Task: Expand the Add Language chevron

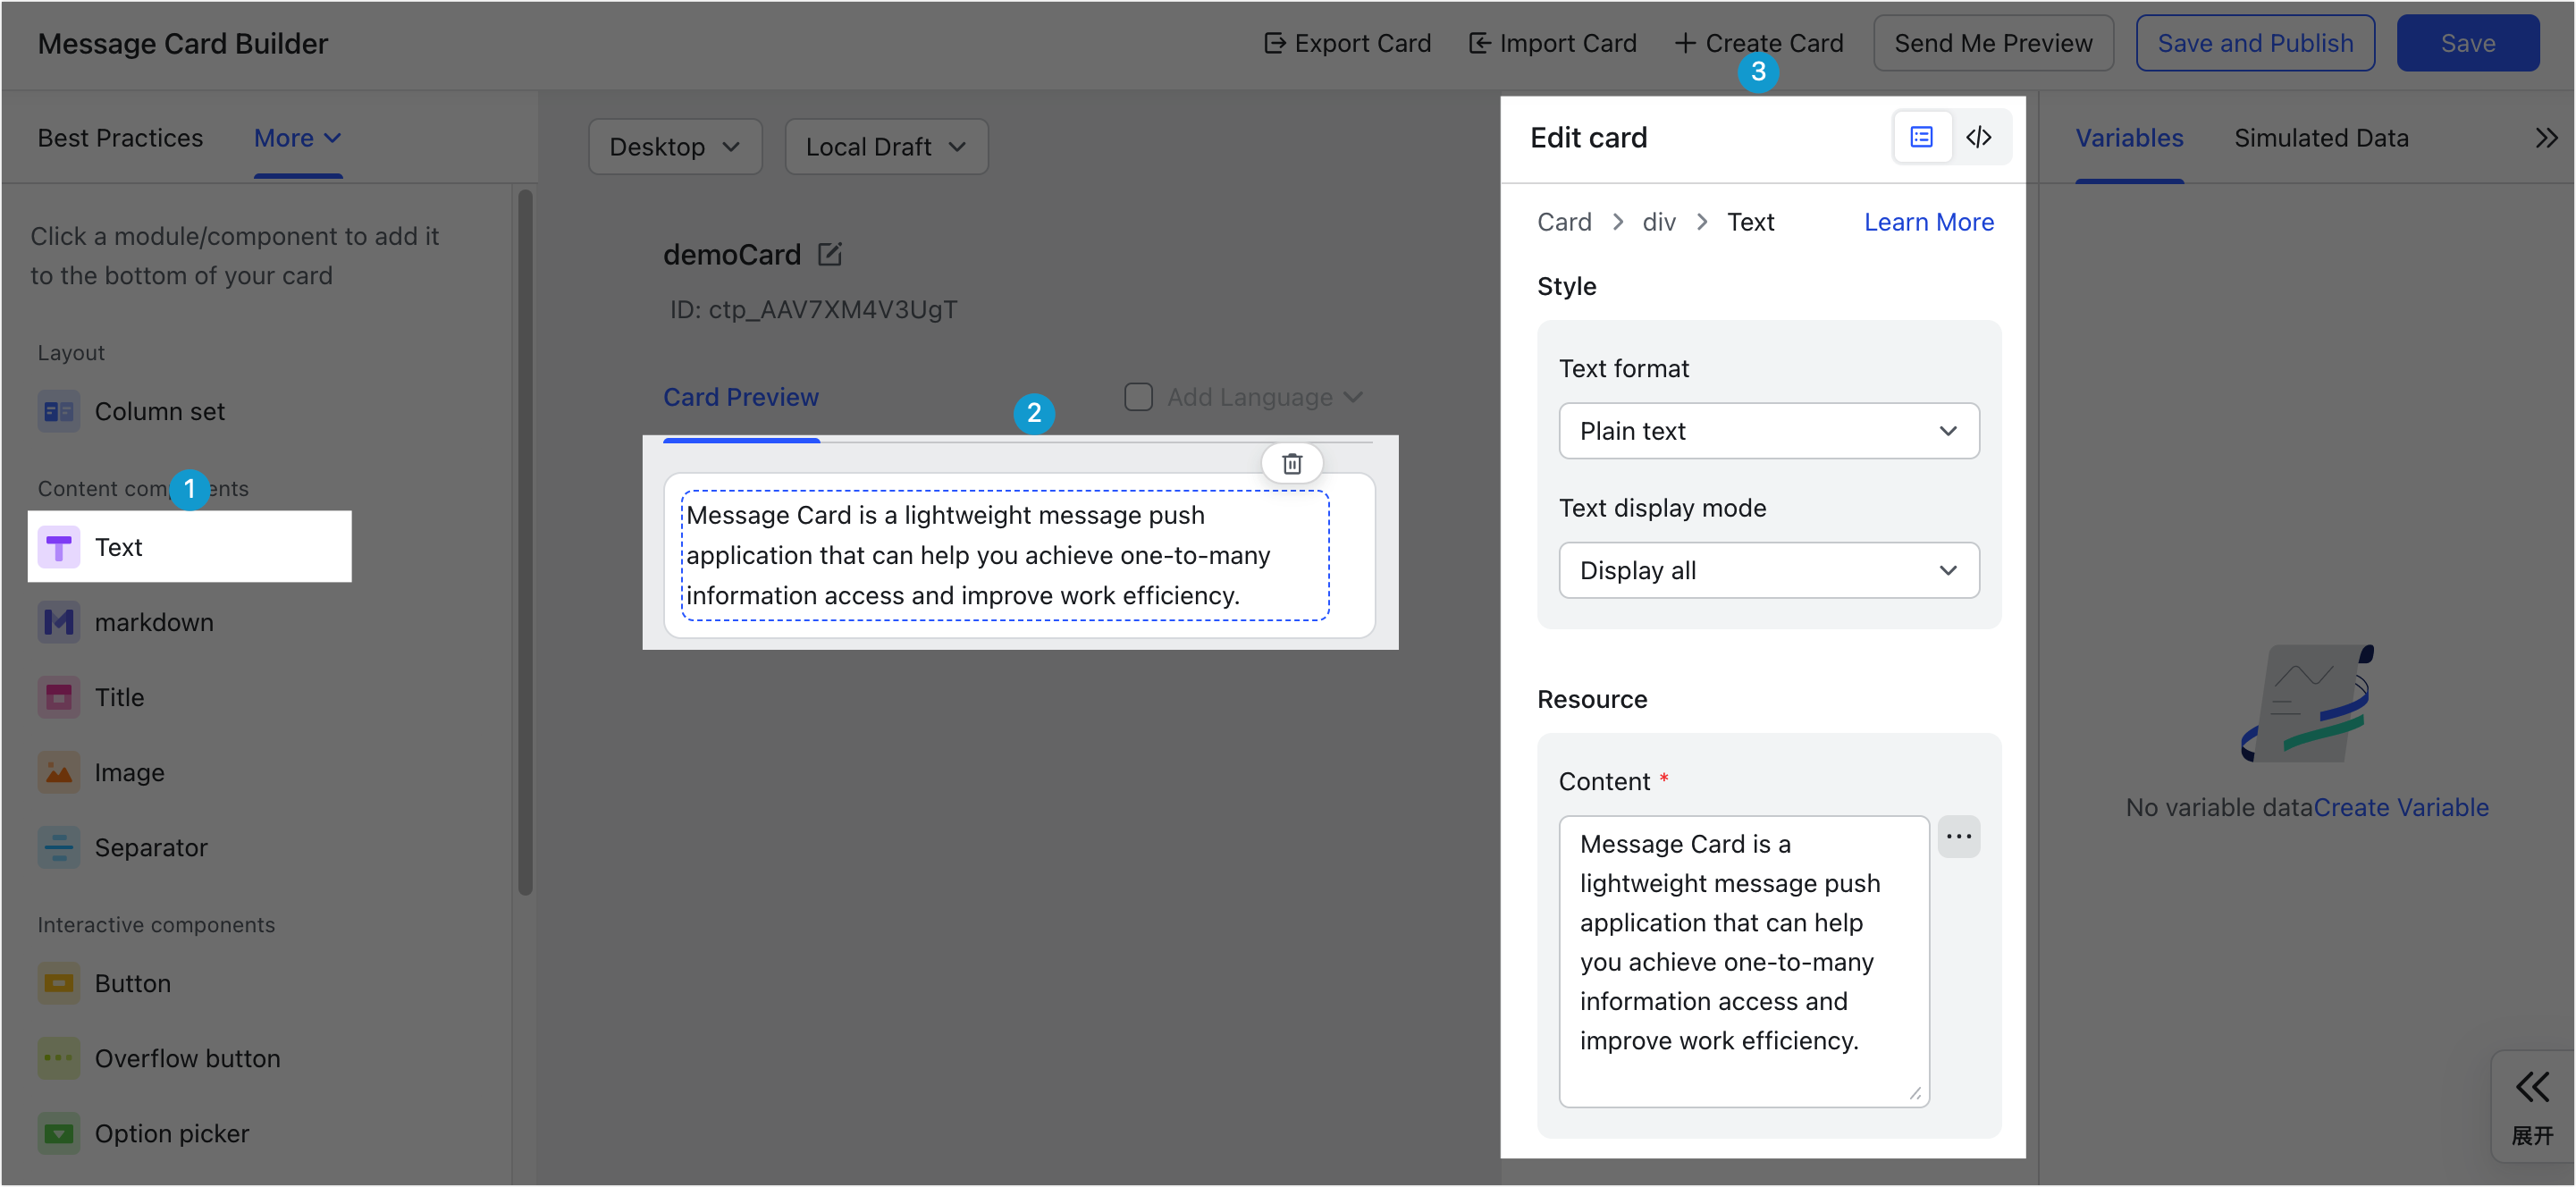Action: point(1353,397)
